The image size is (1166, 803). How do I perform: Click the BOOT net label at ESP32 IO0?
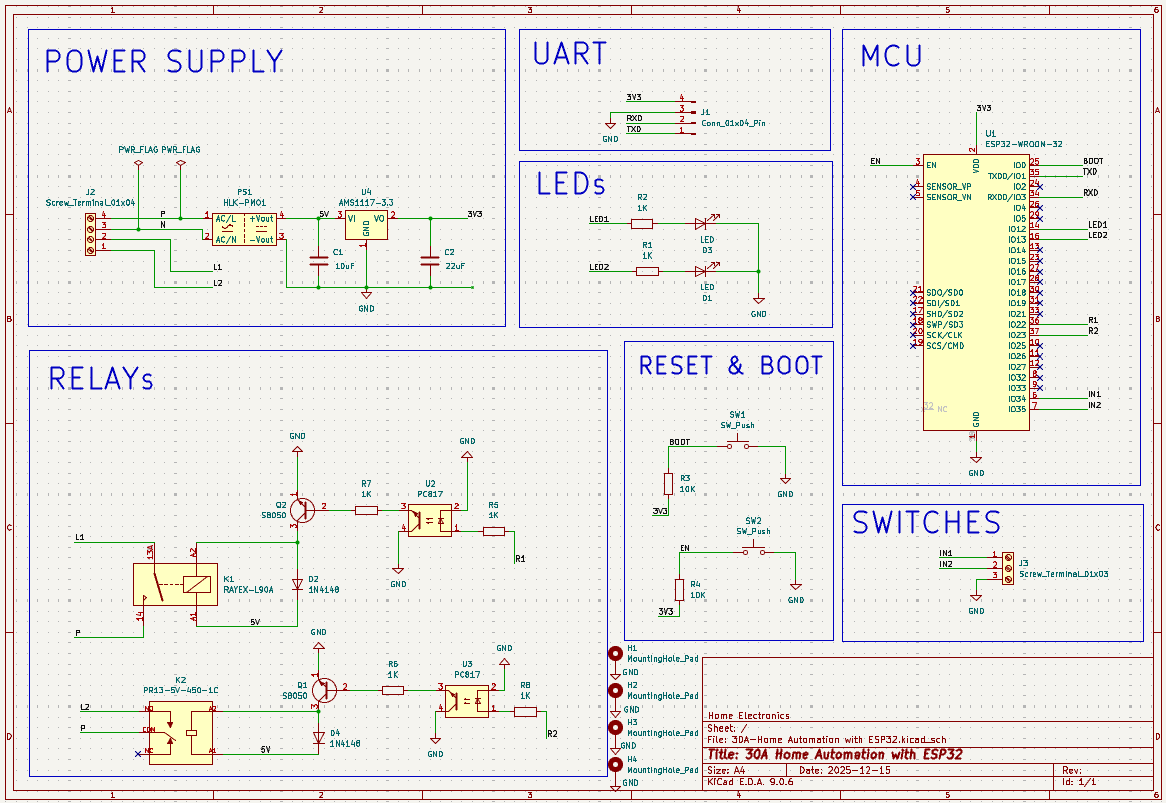1093,161
